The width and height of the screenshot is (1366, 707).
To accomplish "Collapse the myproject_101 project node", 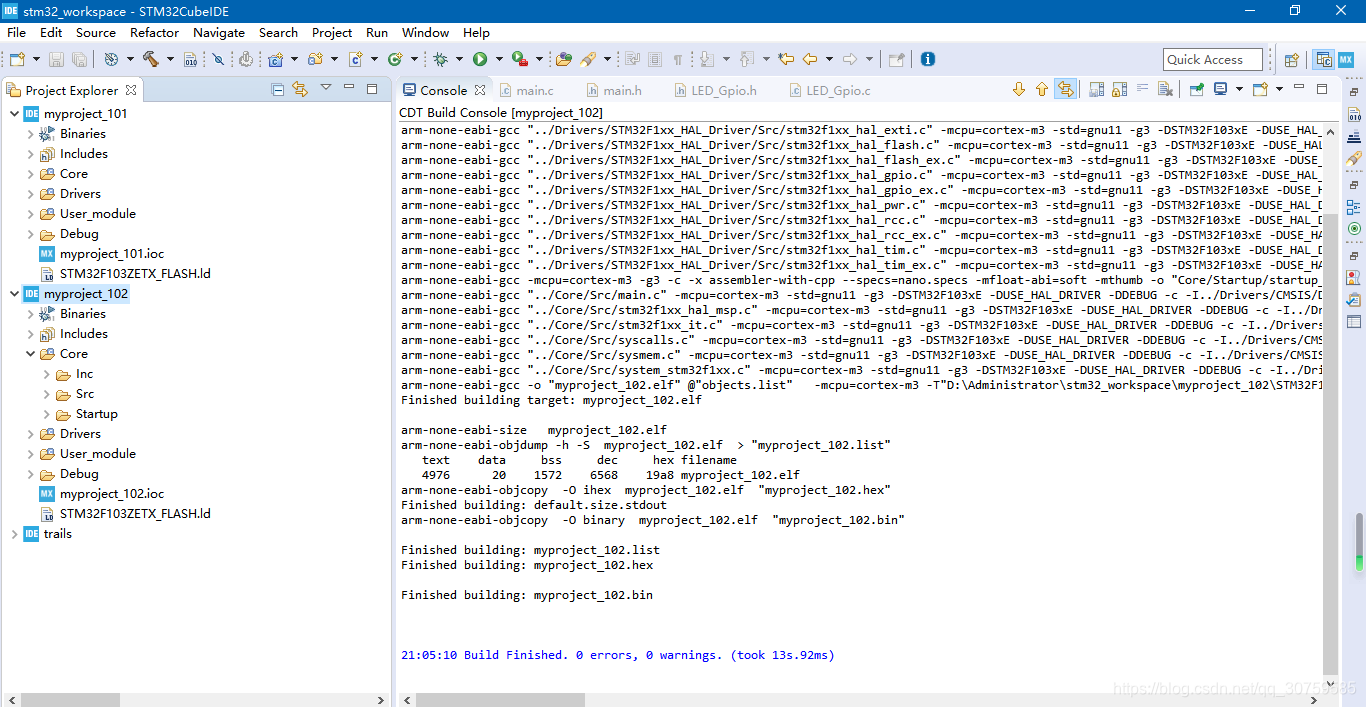I will (14, 113).
